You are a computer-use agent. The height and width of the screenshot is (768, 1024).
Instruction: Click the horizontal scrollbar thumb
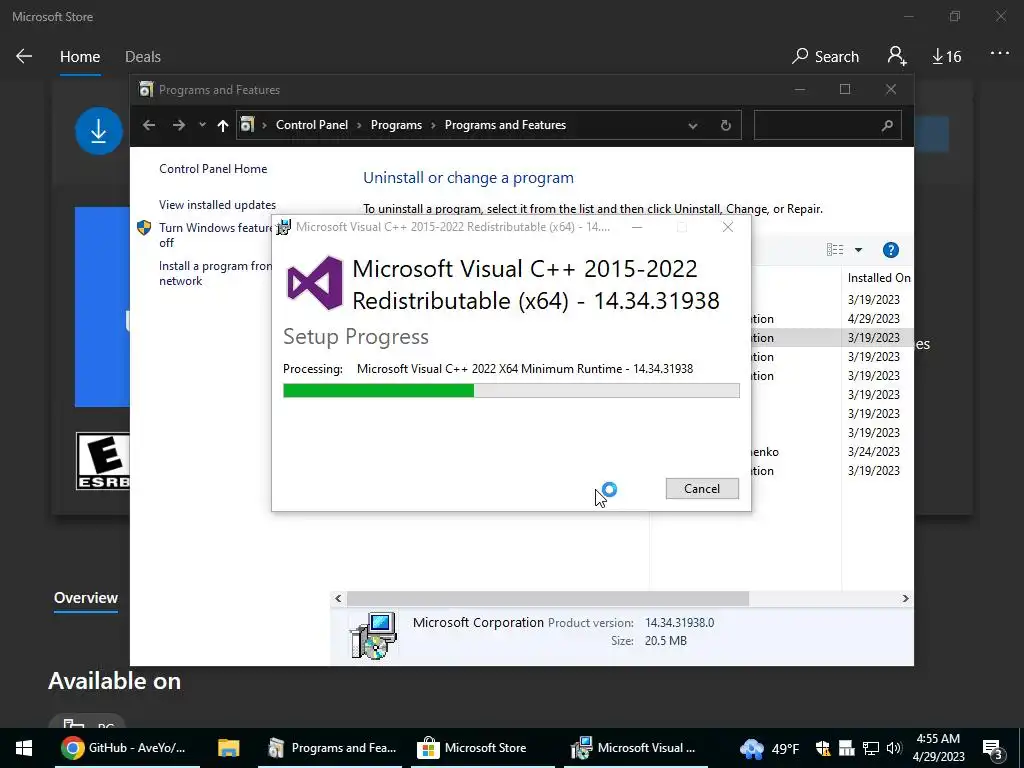pyautogui.click(x=547, y=598)
